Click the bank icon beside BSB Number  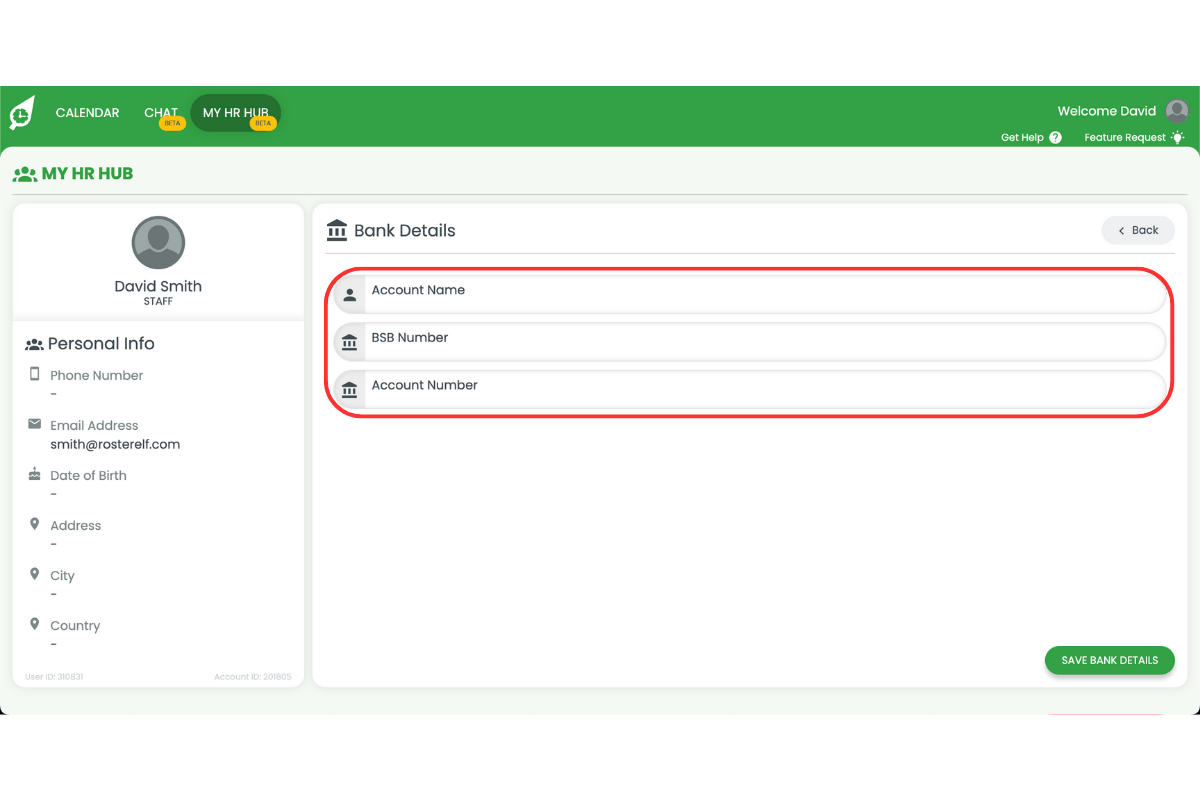coord(350,343)
